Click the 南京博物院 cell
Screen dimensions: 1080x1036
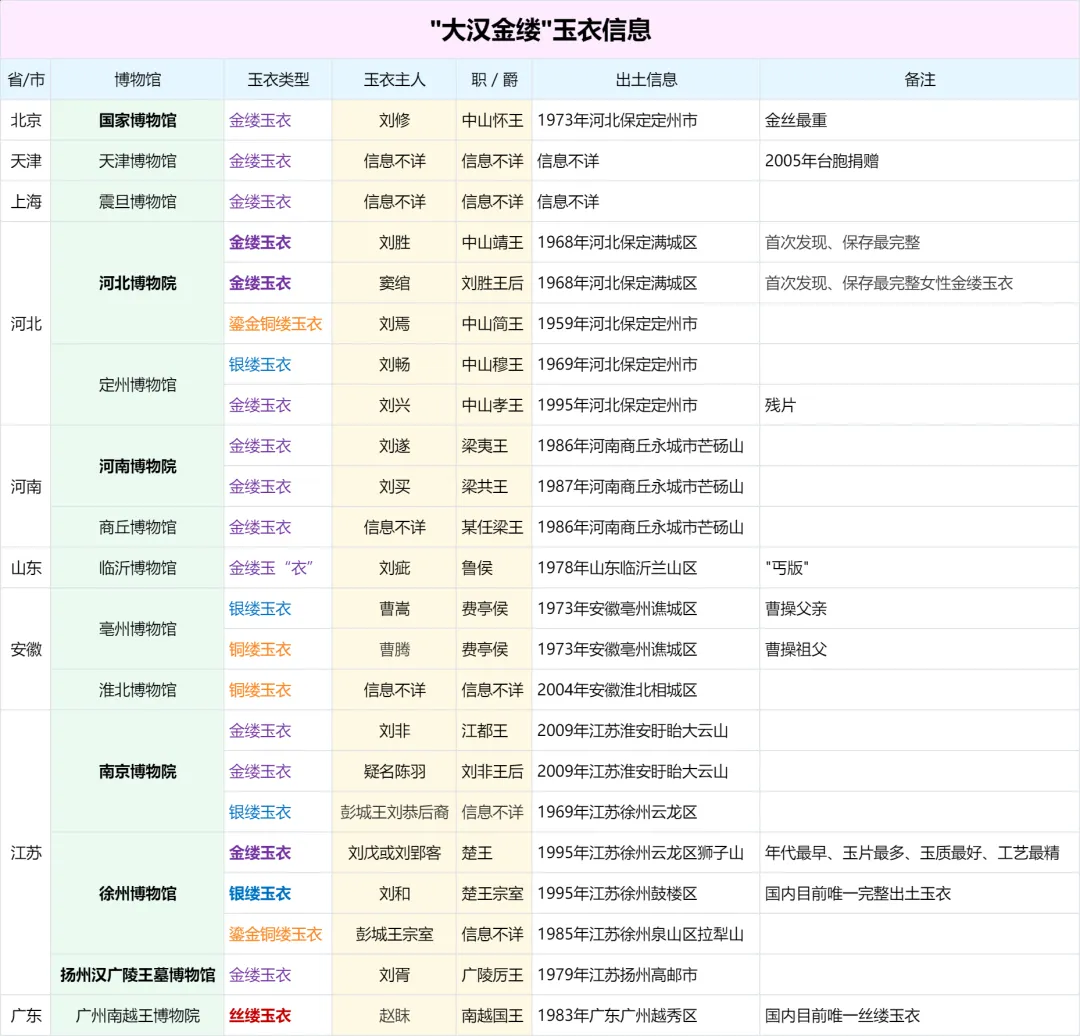[138, 771]
